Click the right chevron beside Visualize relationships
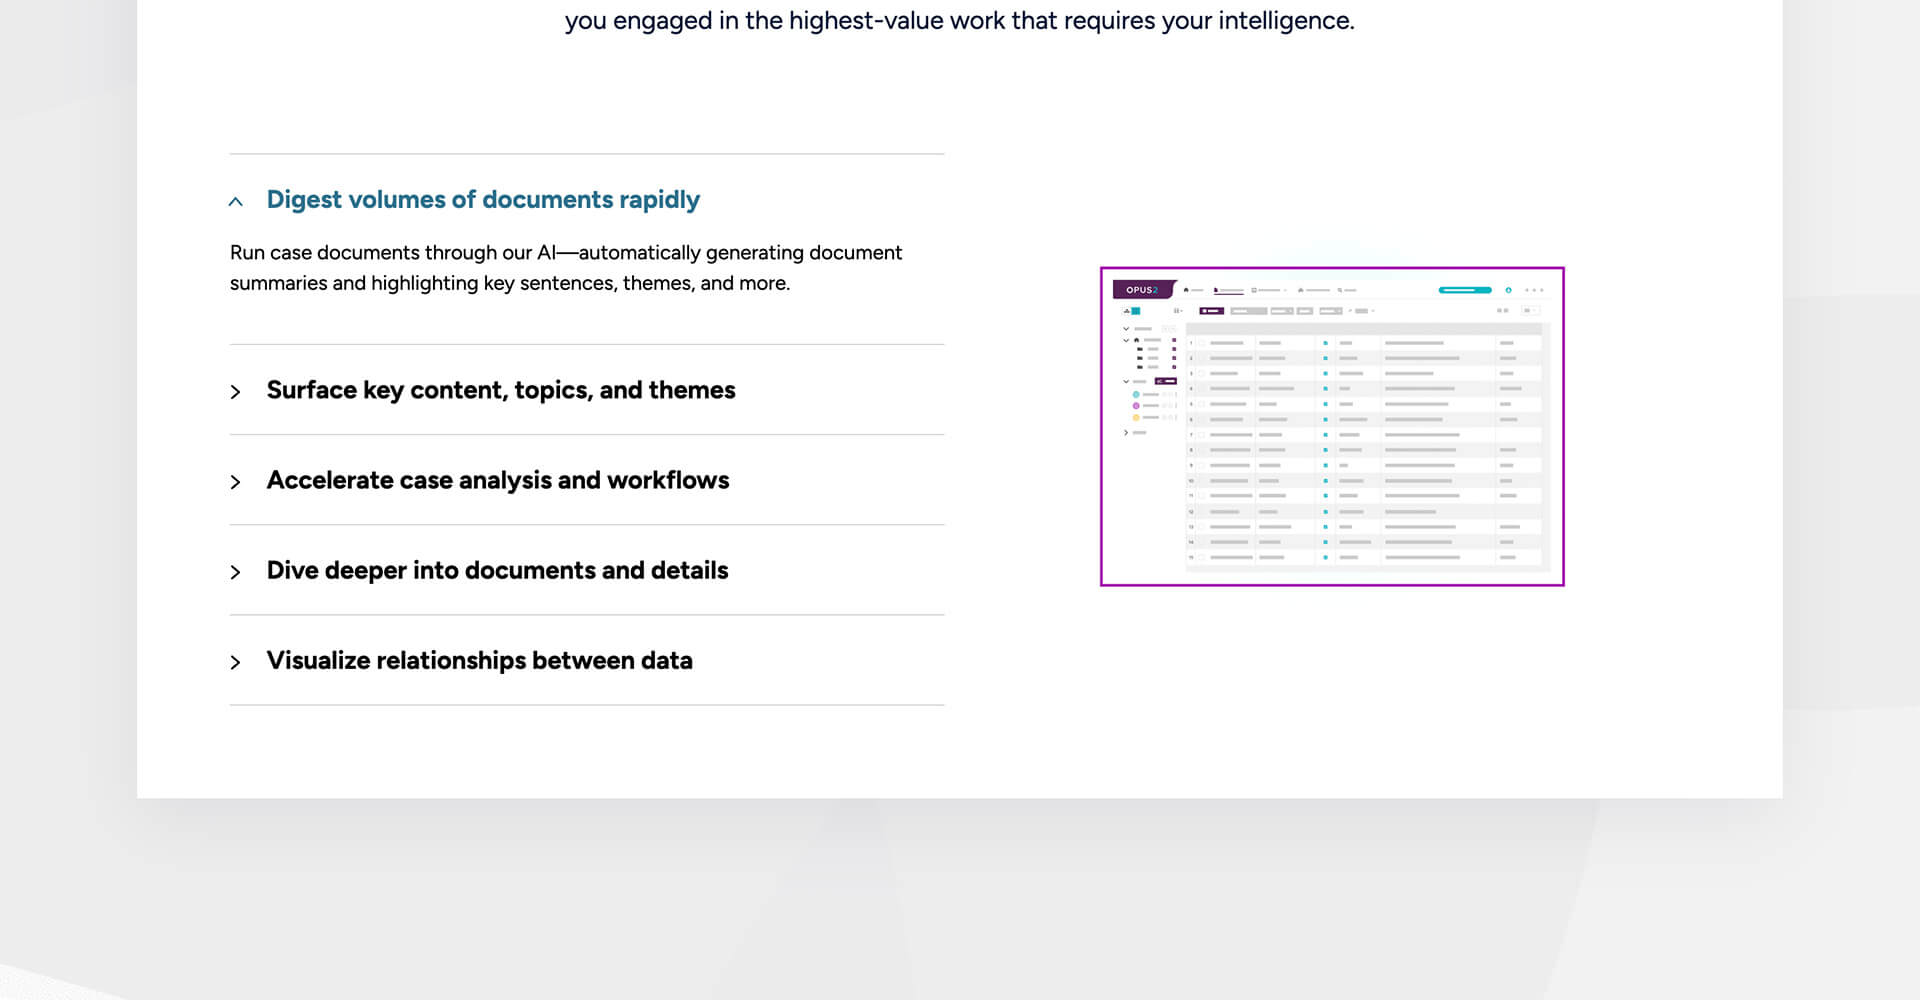1920x1000 pixels. (x=236, y=662)
